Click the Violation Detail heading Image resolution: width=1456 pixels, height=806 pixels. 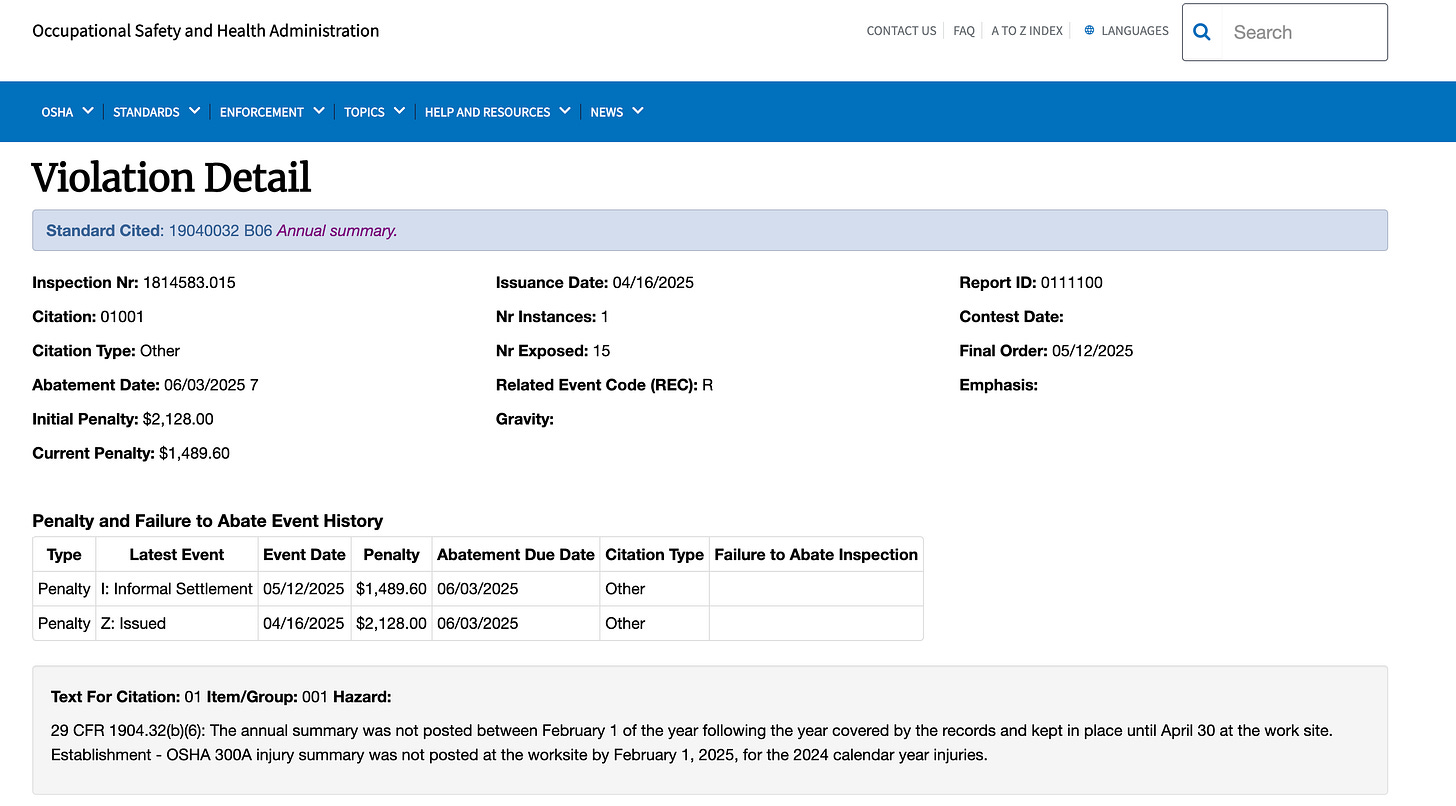tap(171, 178)
